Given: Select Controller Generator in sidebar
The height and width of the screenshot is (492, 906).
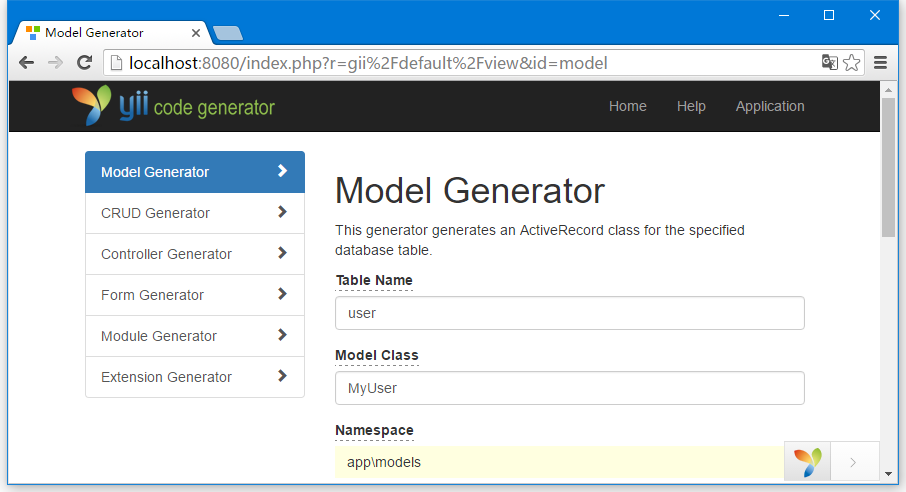Looking at the screenshot, I should click(x=195, y=254).
